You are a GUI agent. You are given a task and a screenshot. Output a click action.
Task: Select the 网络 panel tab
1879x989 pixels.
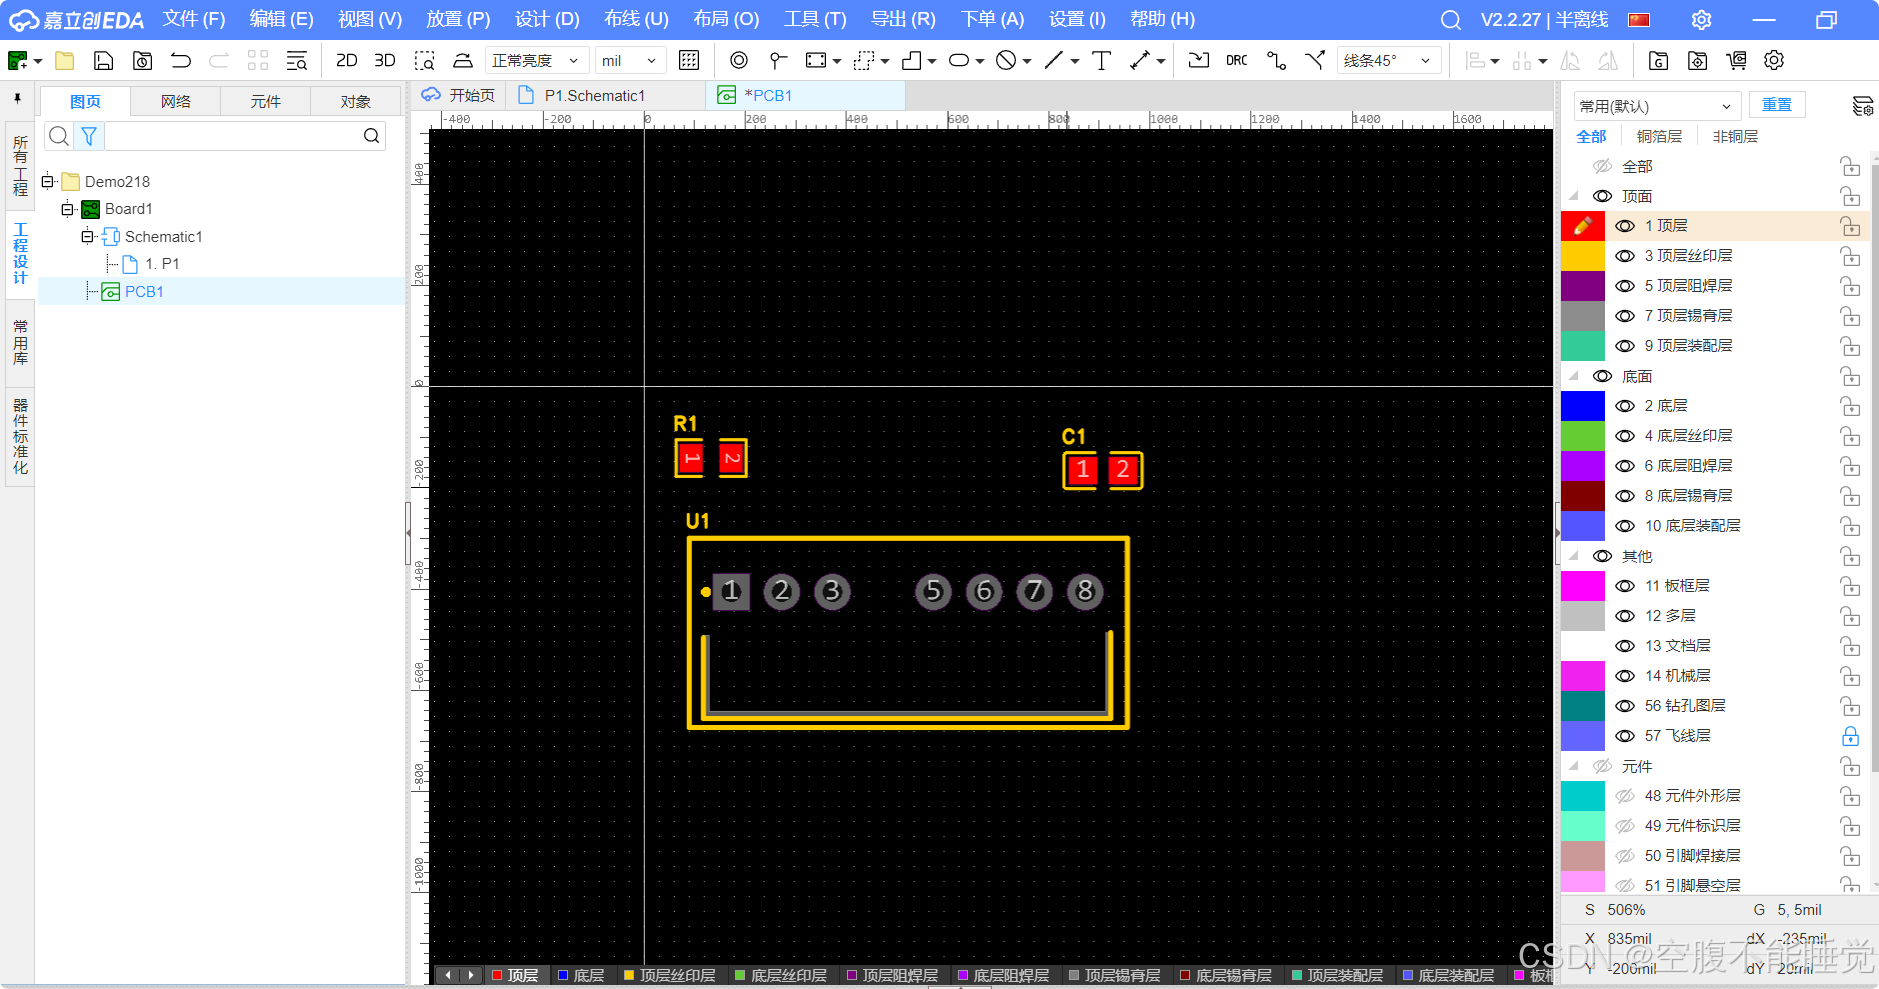click(x=176, y=102)
